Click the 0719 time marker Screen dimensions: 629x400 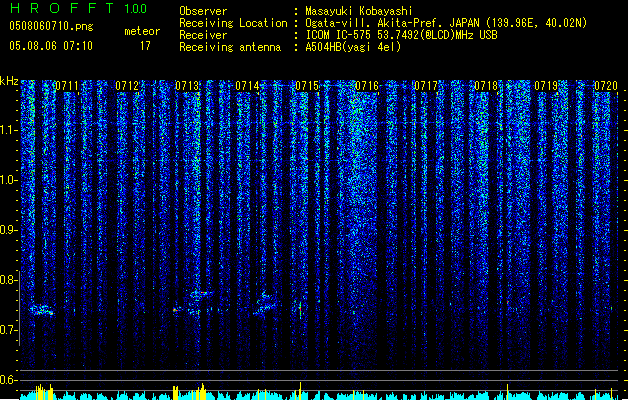[x=546, y=86]
